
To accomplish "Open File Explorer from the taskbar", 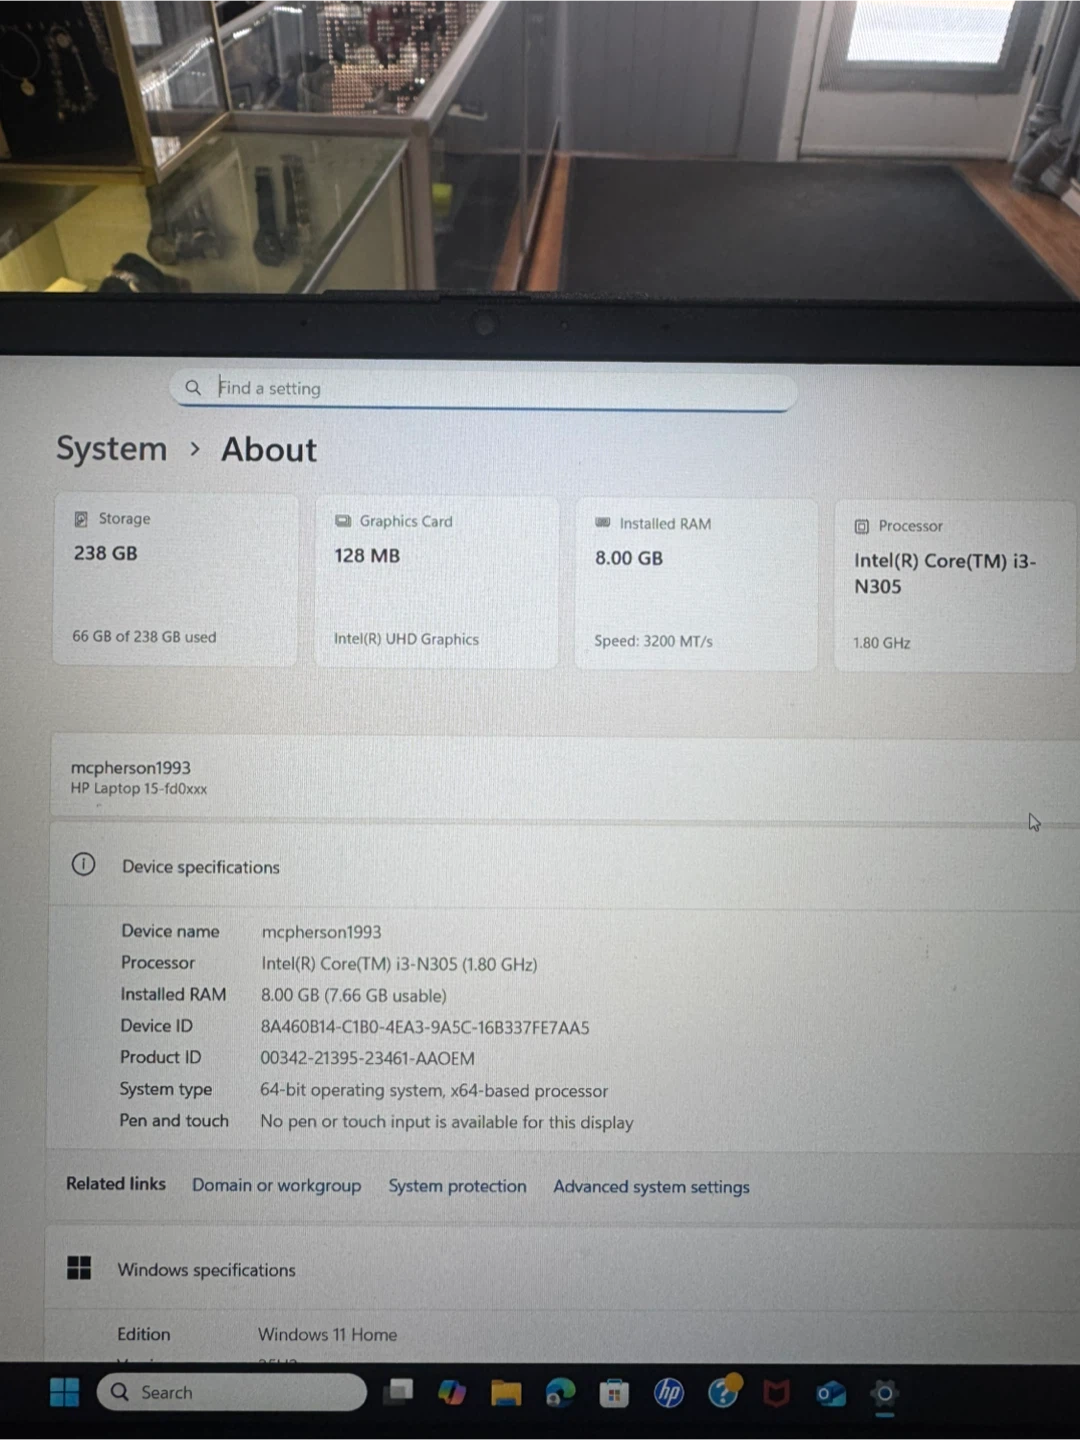I will point(506,1393).
